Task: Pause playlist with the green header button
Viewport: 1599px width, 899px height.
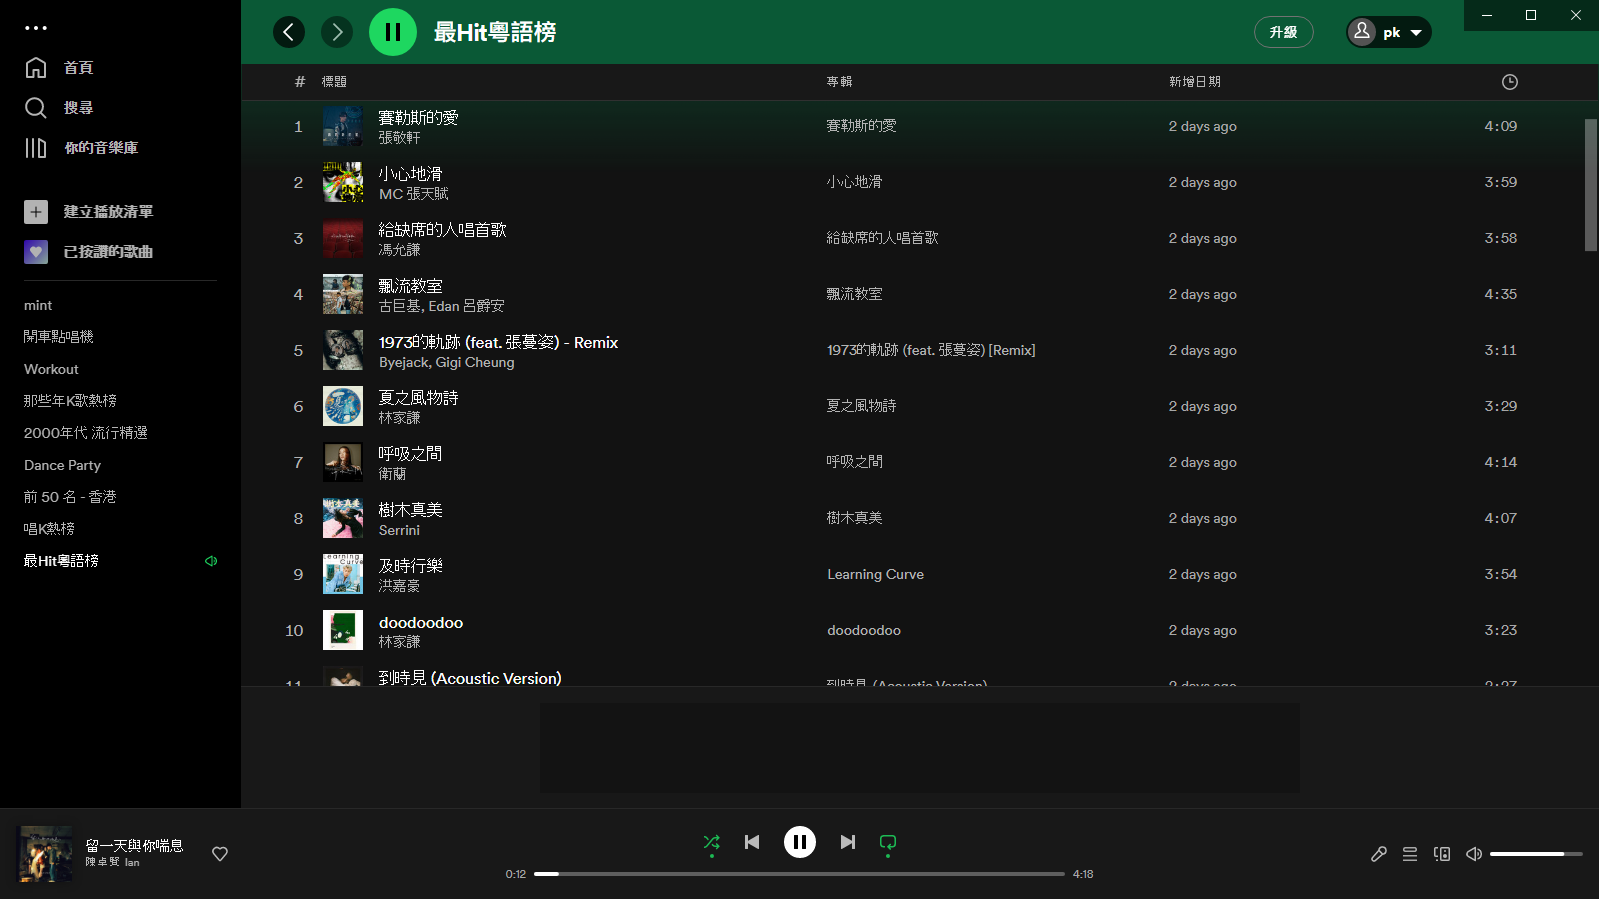Action: point(393,32)
